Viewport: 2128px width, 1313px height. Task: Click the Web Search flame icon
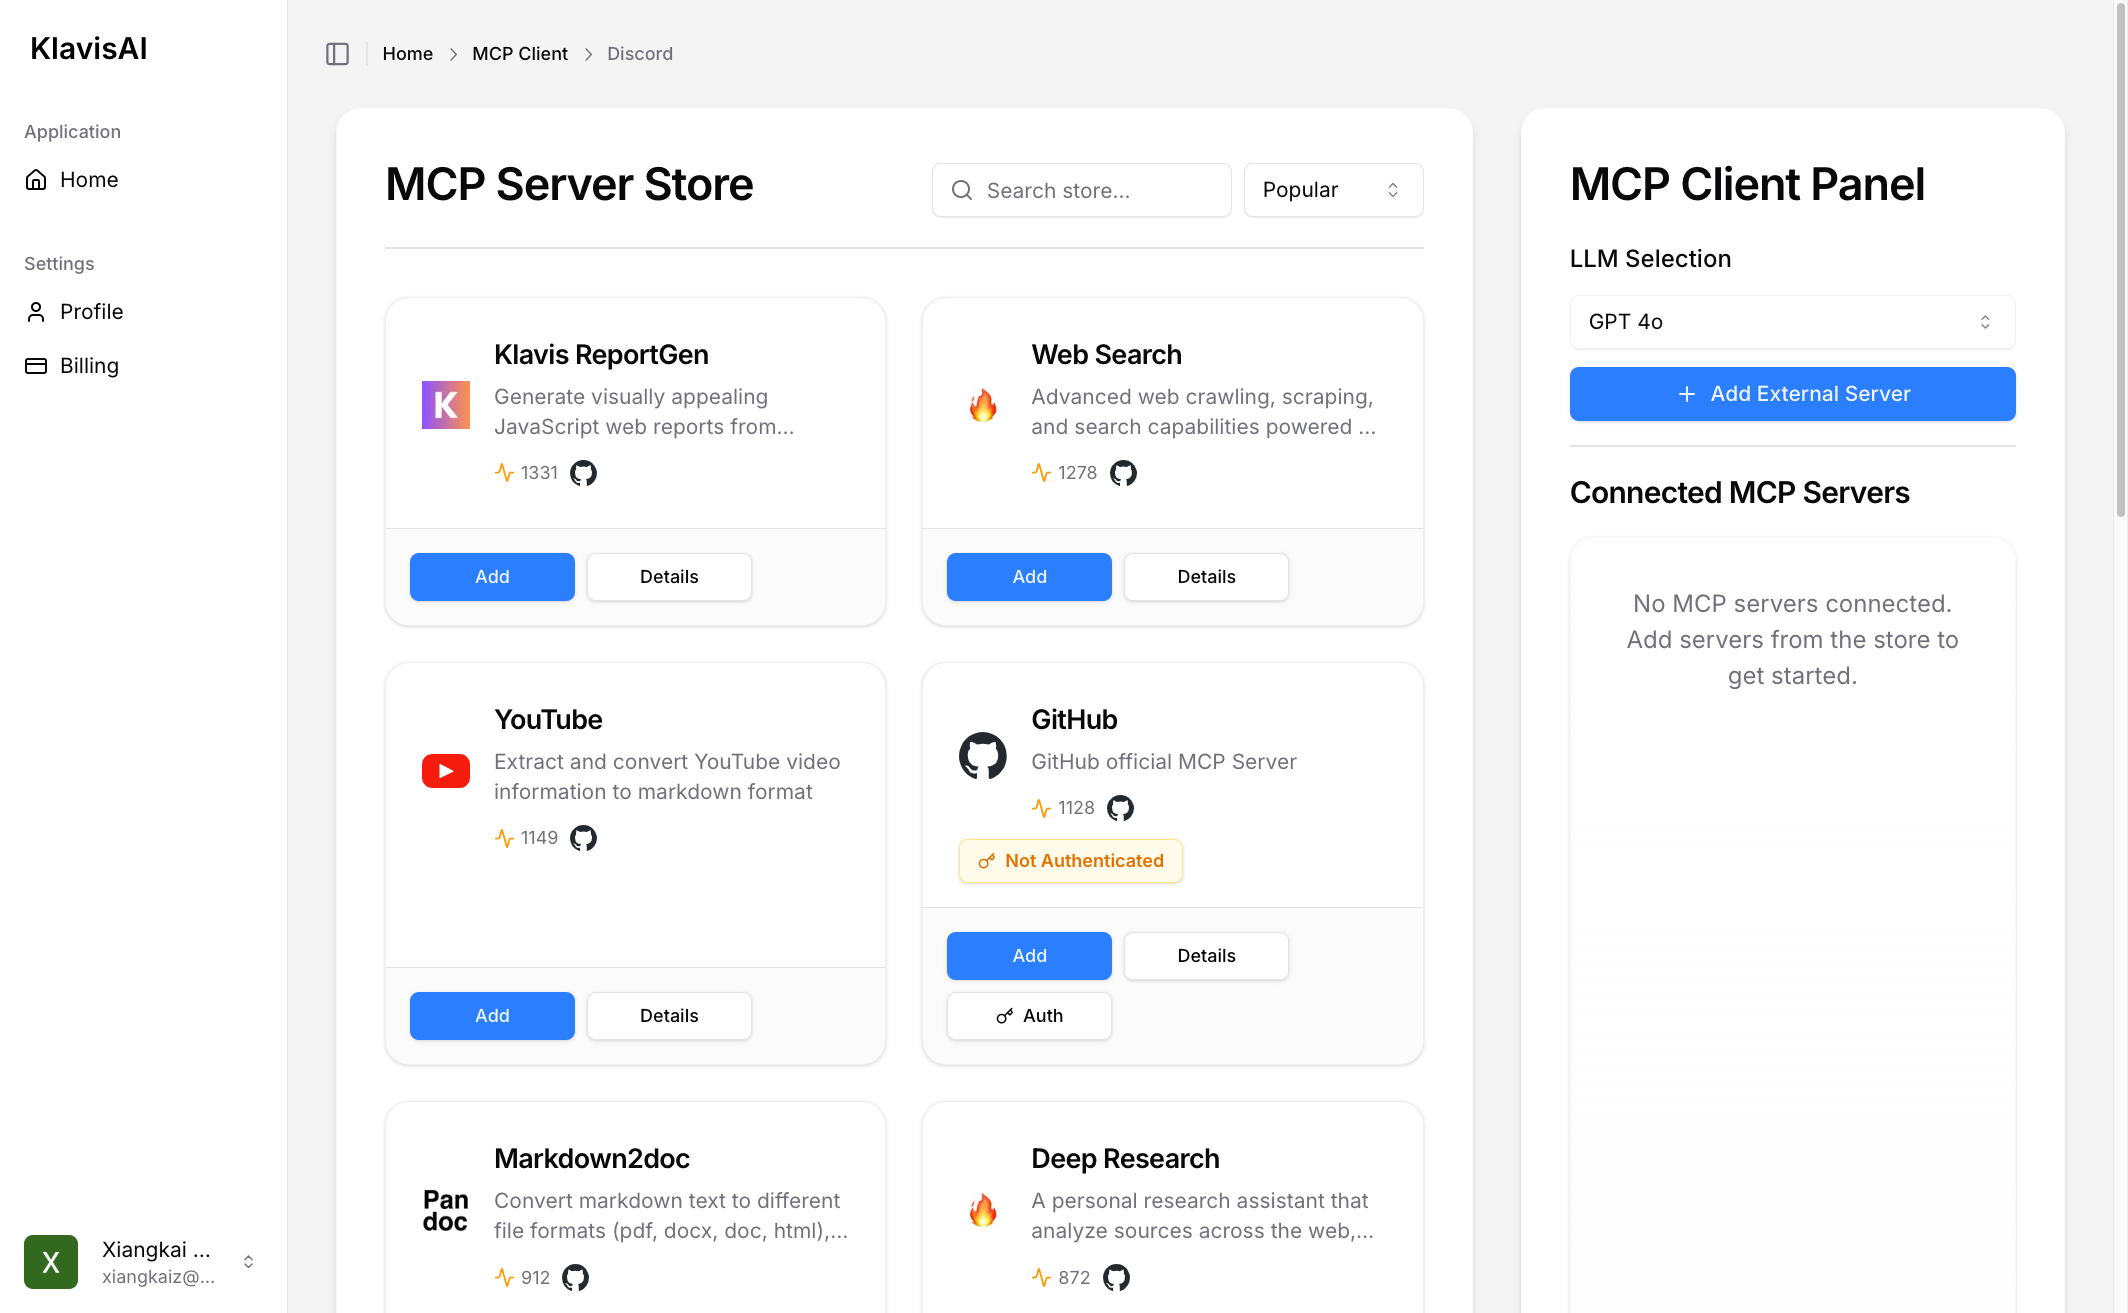983,405
